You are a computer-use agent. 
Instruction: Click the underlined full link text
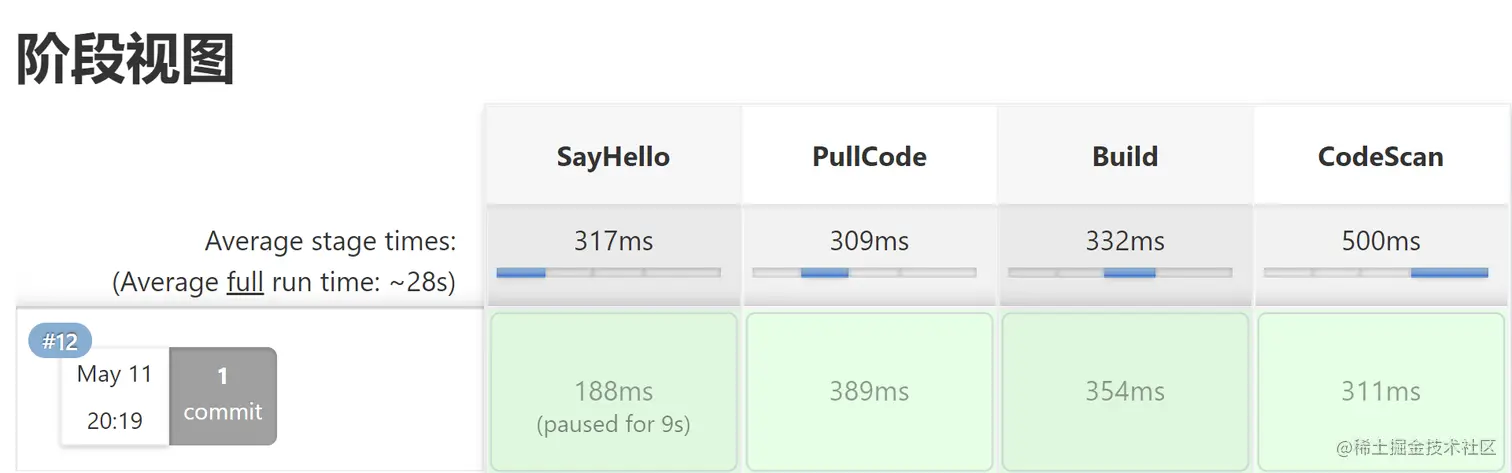[x=245, y=283]
